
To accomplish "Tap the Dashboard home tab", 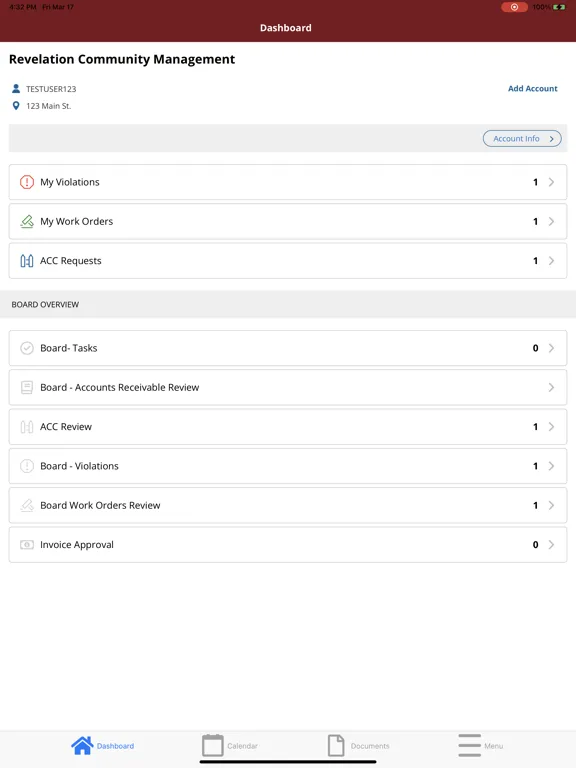I will click(x=102, y=745).
